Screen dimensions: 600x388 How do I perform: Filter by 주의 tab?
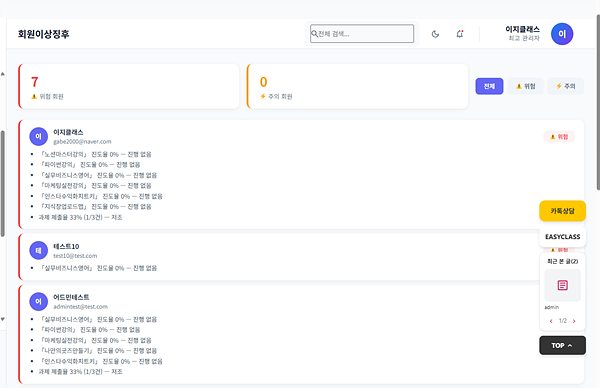click(566, 86)
